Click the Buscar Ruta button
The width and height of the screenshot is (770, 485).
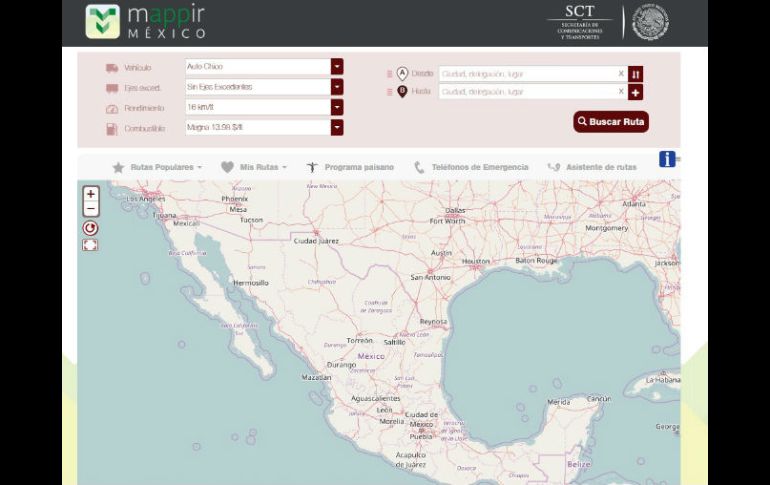[611, 122]
